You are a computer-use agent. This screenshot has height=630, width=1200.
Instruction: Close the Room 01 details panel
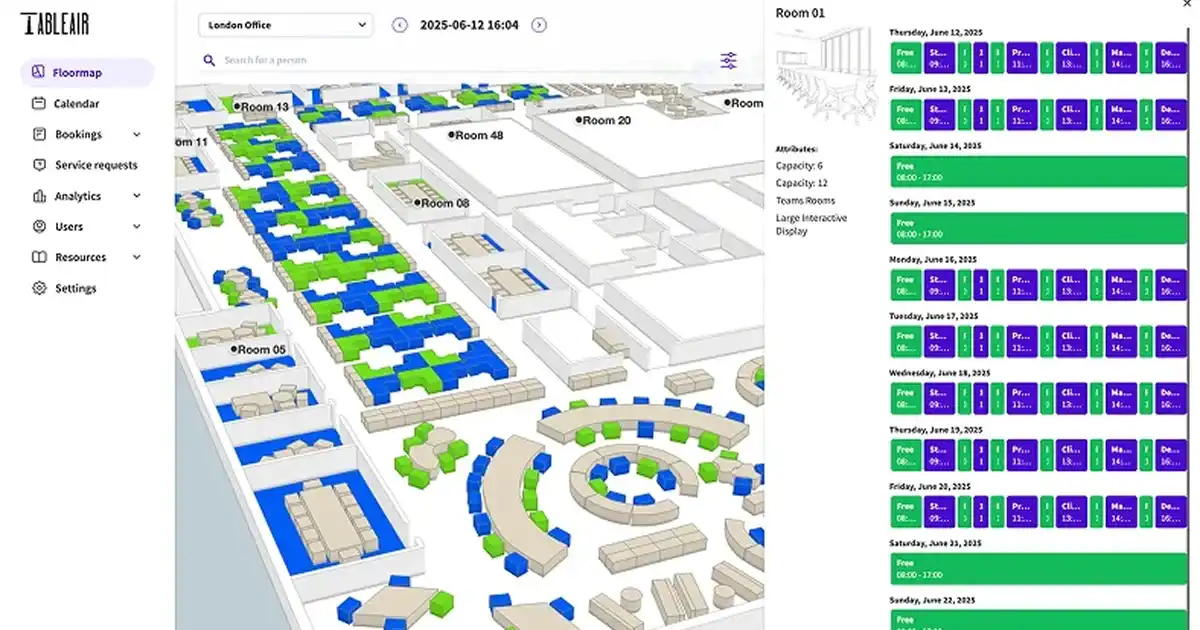click(1187, 5)
